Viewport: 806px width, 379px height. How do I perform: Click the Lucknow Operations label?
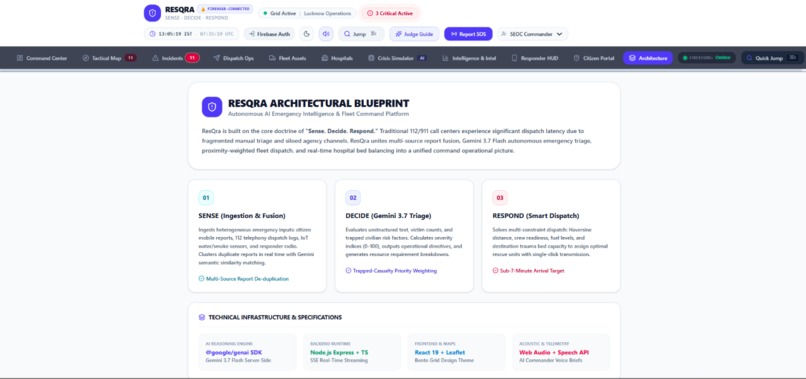pos(327,13)
